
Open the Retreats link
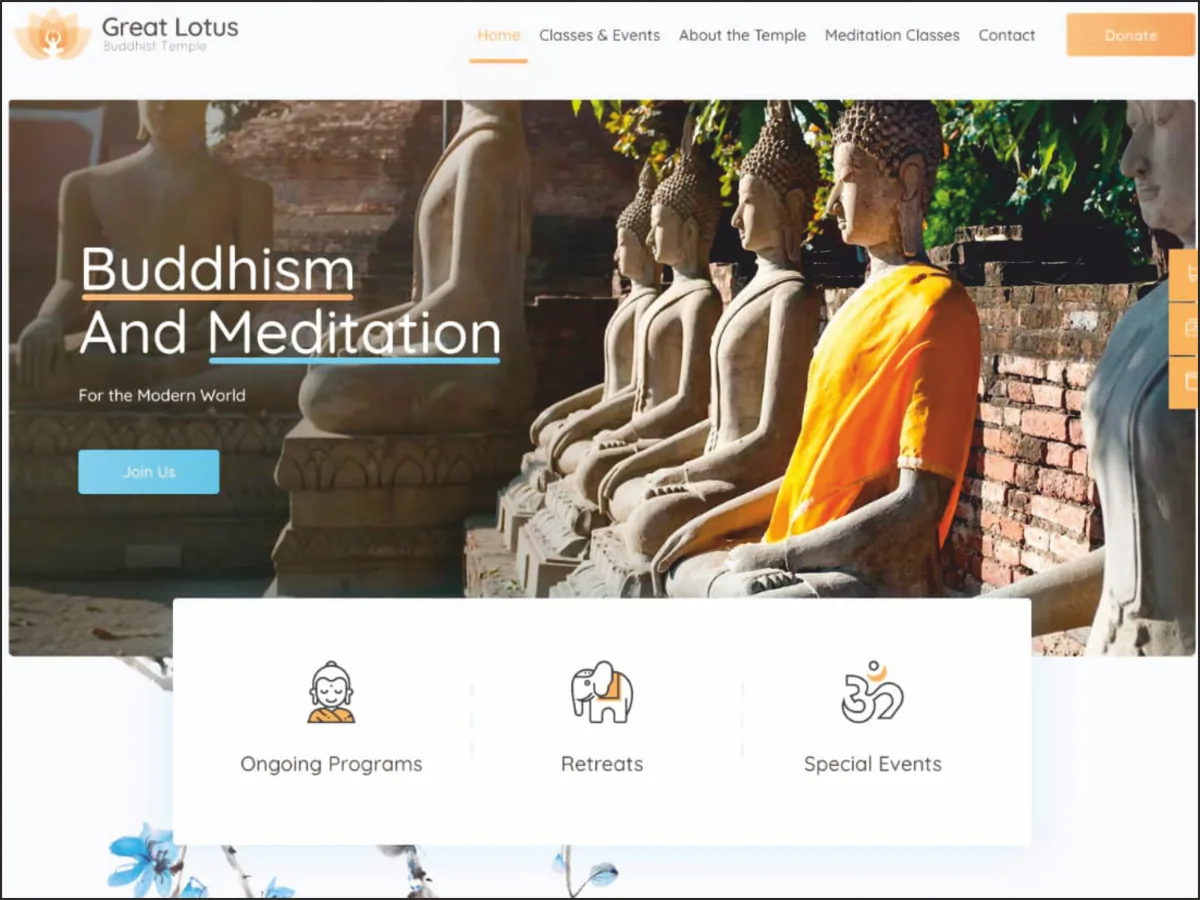click(x=602, y=764)
